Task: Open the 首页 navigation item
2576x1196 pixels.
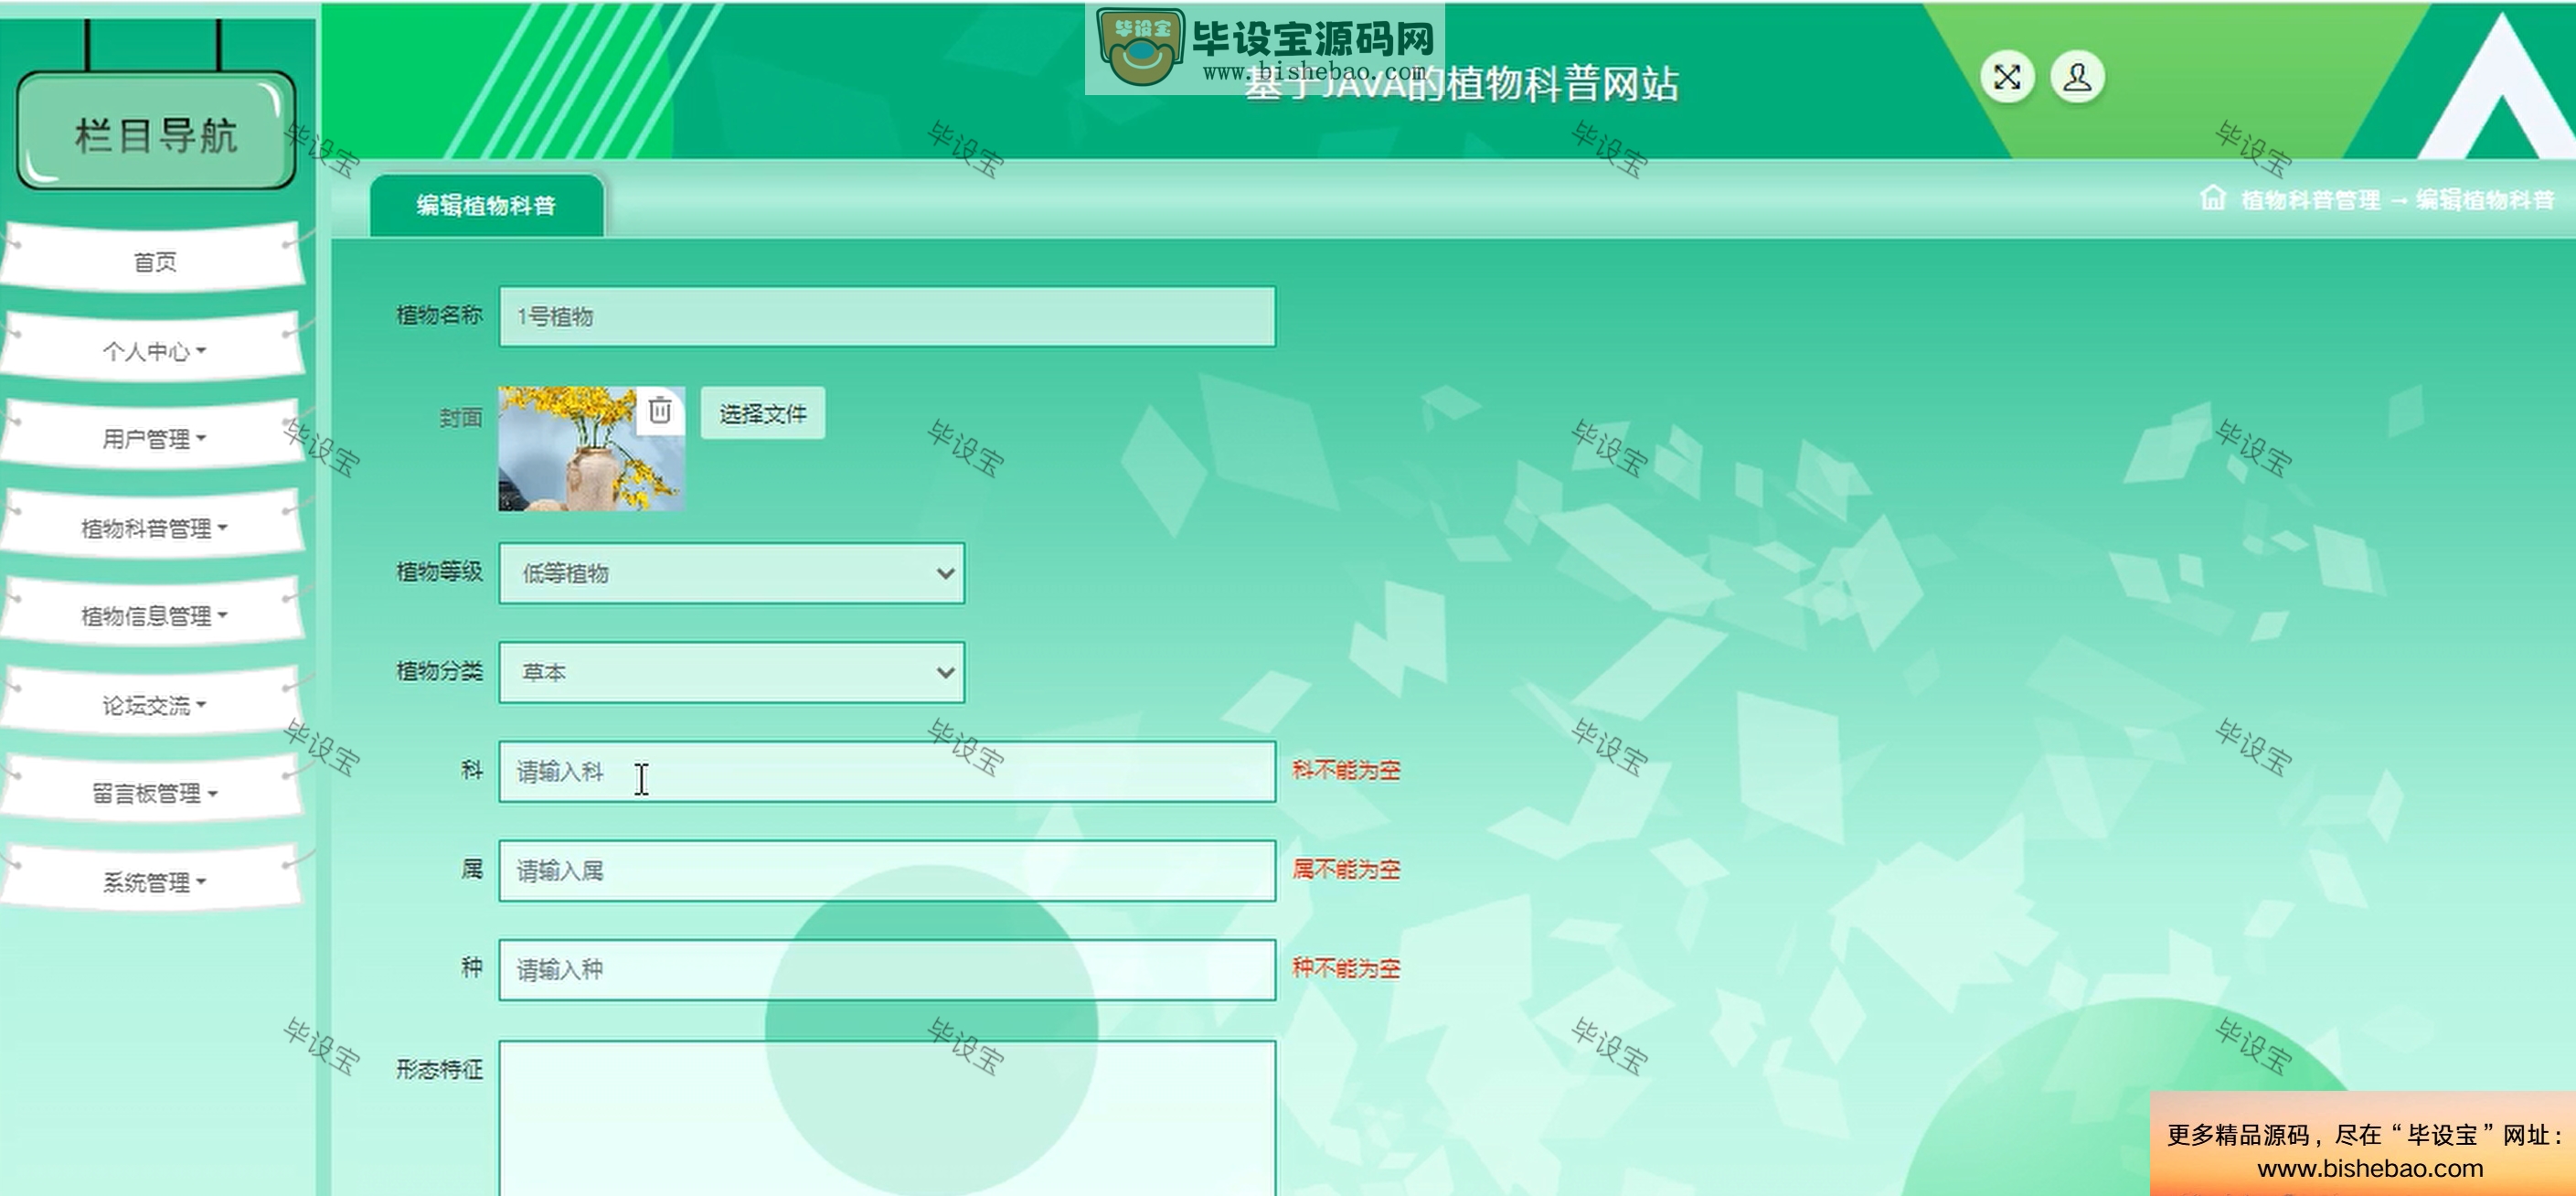Action: pyautogui.click(x=154, y=261)
